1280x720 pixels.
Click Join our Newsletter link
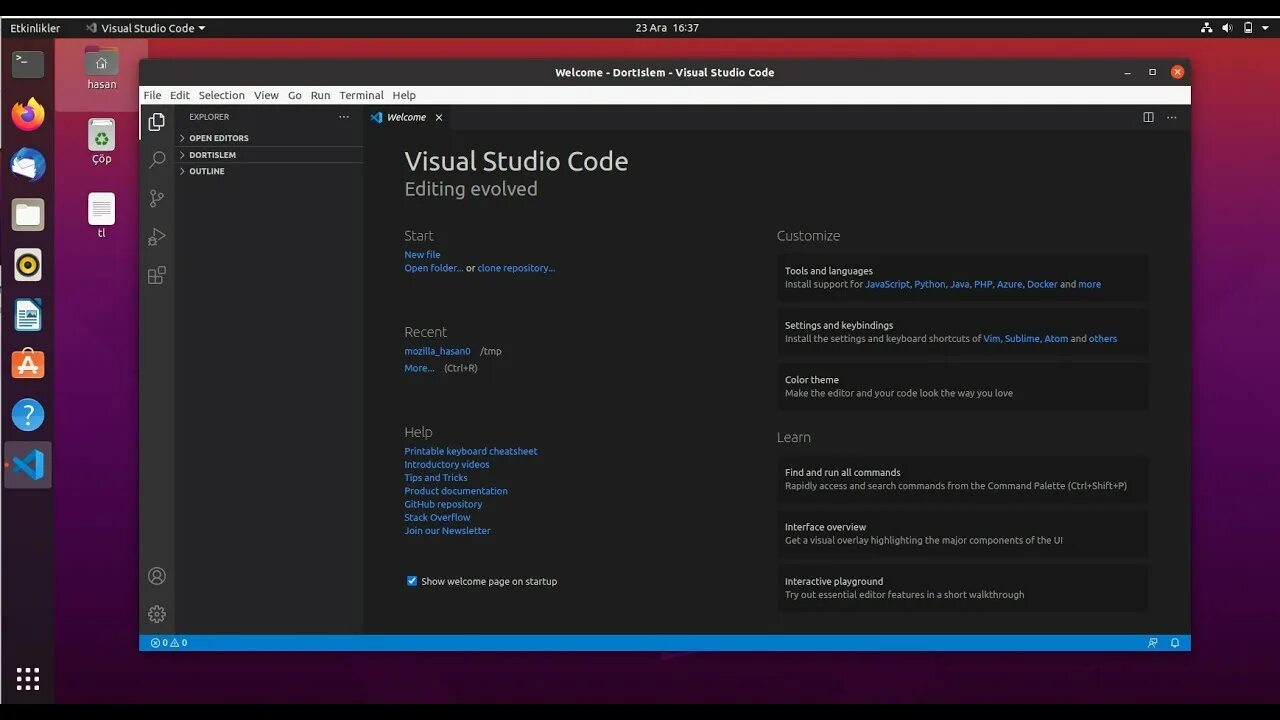447,531
